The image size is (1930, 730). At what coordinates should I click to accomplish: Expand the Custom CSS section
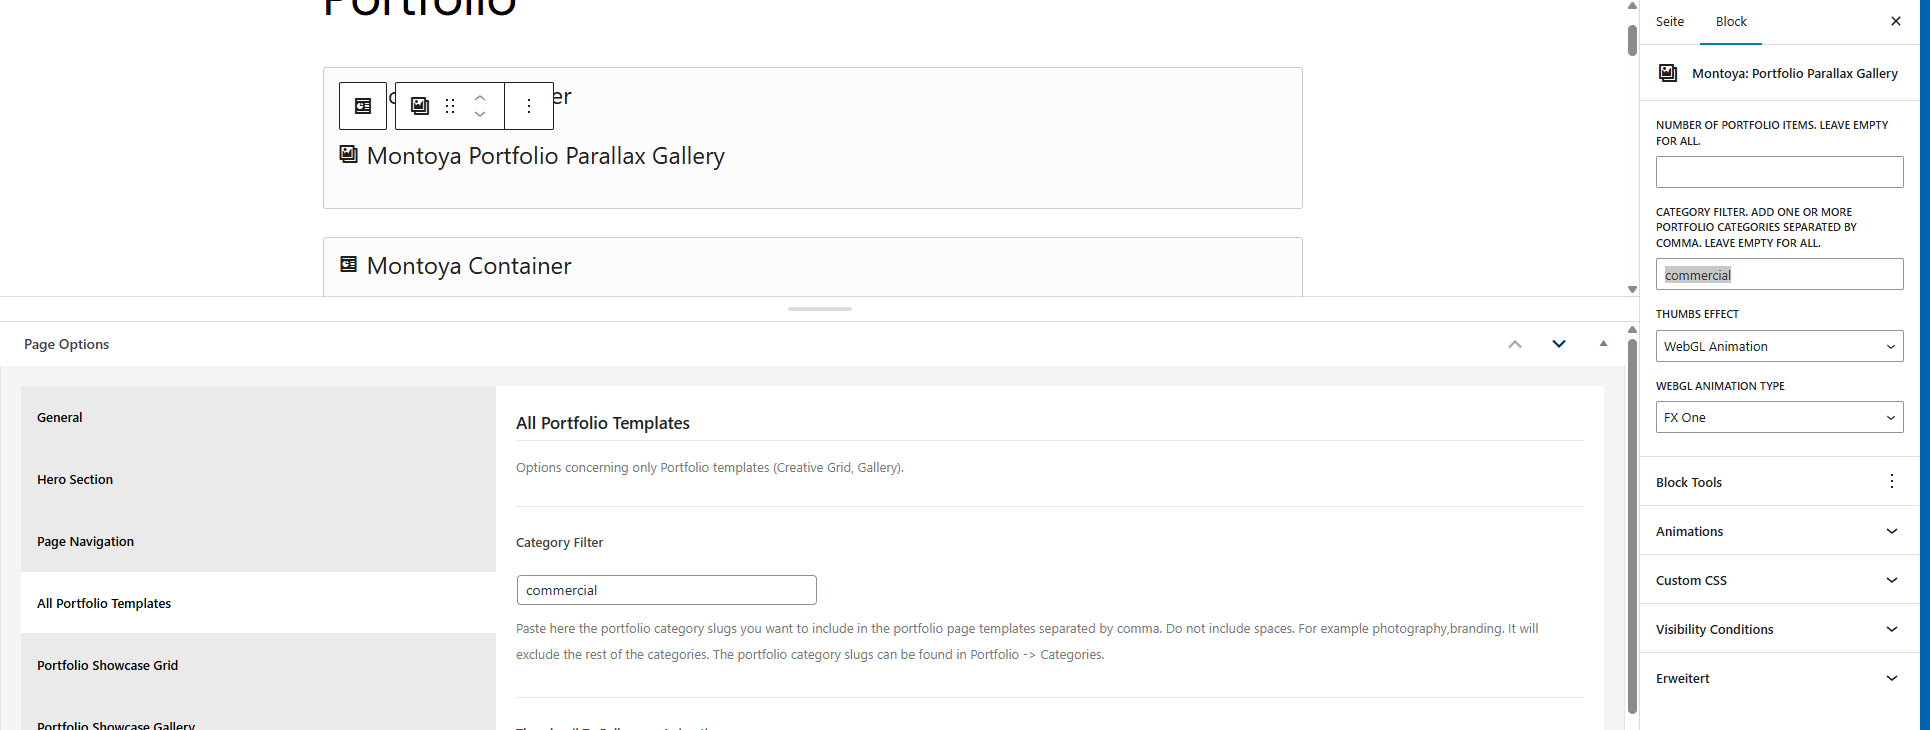1779,580
